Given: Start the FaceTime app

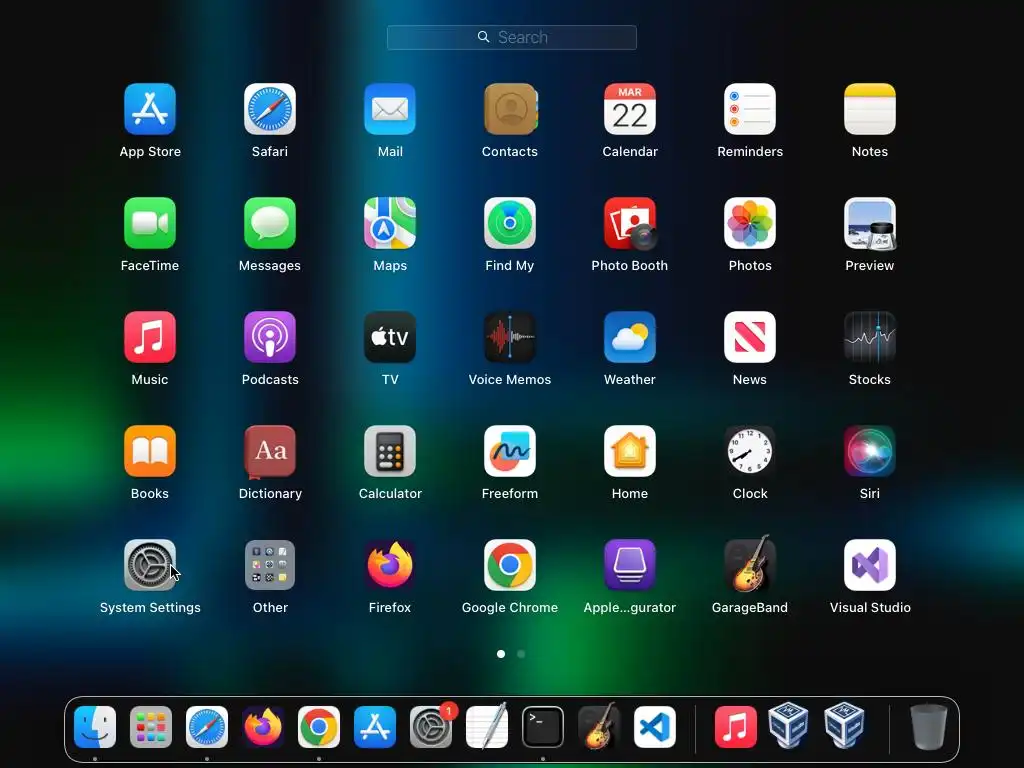Looking at the screenshot, I should (x=150, y=223).
